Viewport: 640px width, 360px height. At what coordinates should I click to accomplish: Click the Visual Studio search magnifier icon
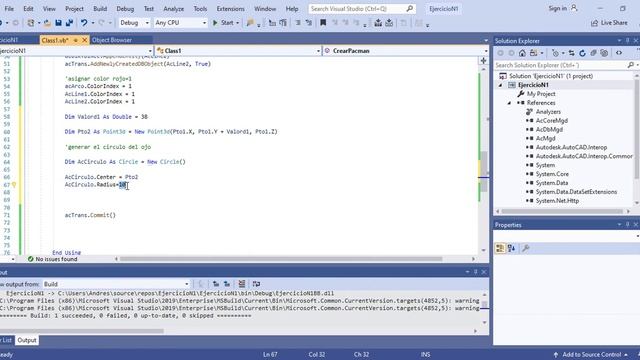409,9
